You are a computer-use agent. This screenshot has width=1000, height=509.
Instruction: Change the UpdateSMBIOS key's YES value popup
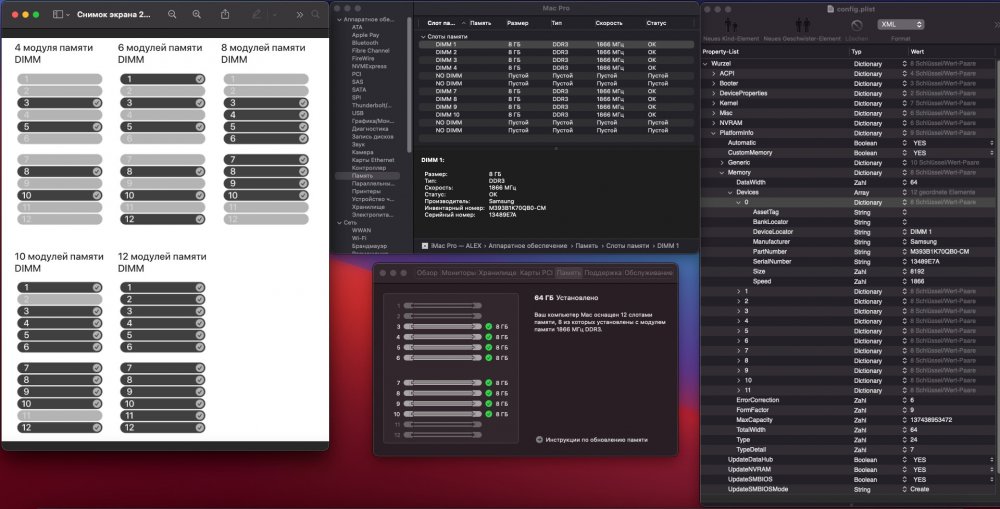click(x=991, y=479)
